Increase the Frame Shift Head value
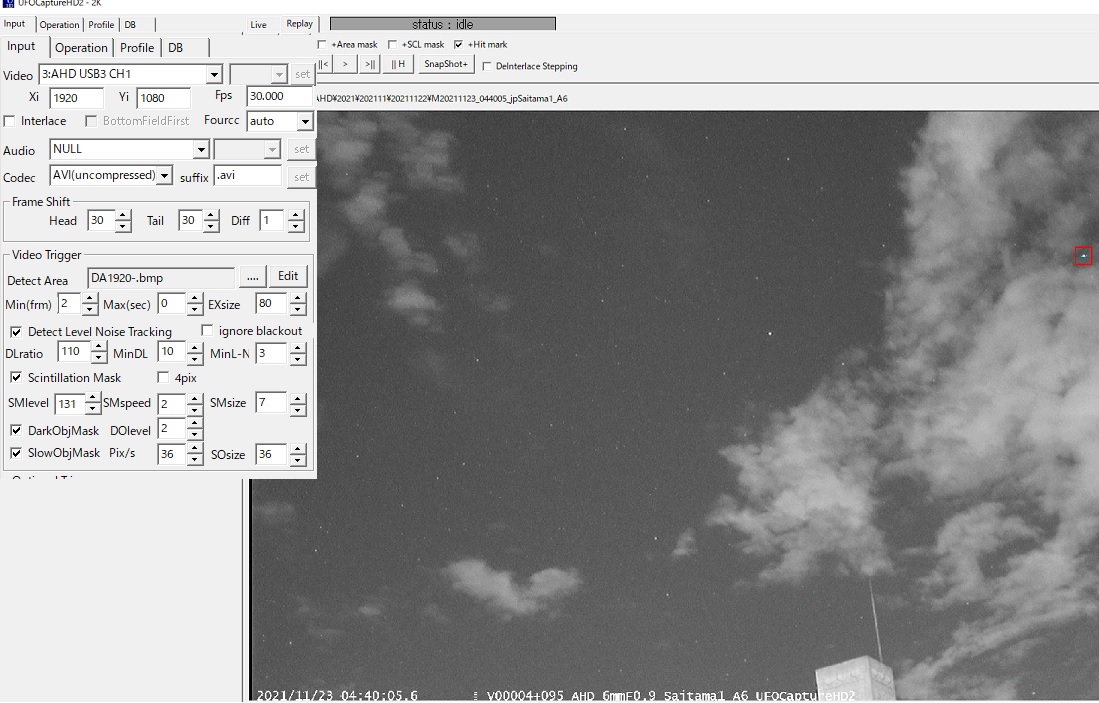1099x703 pixels. [x=123, y=215]
